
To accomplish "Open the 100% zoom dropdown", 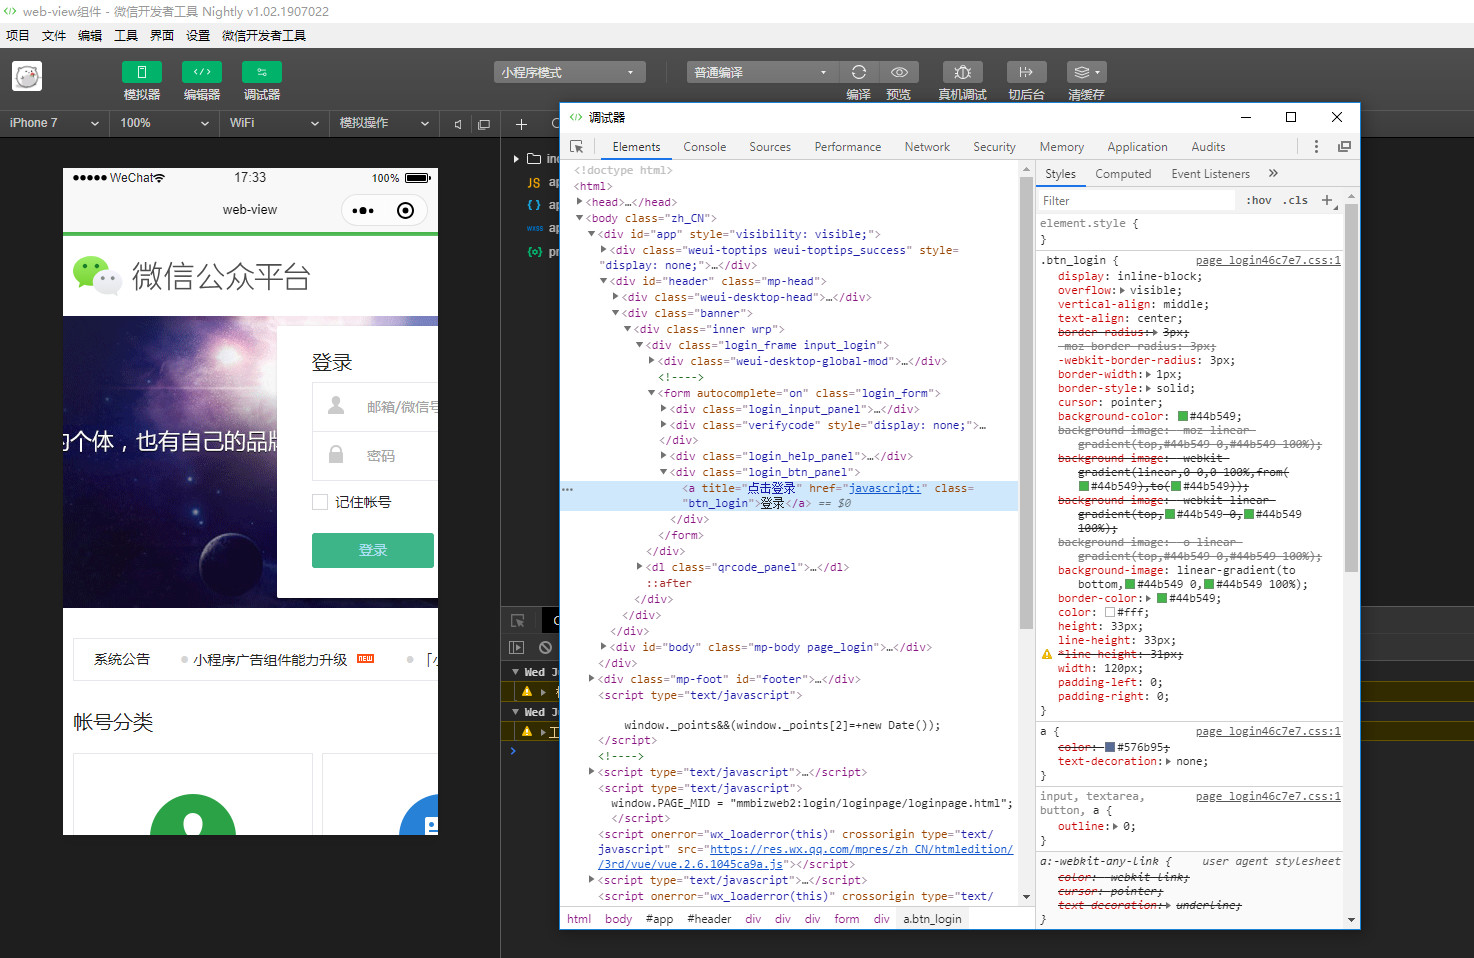I will (165, 123).
